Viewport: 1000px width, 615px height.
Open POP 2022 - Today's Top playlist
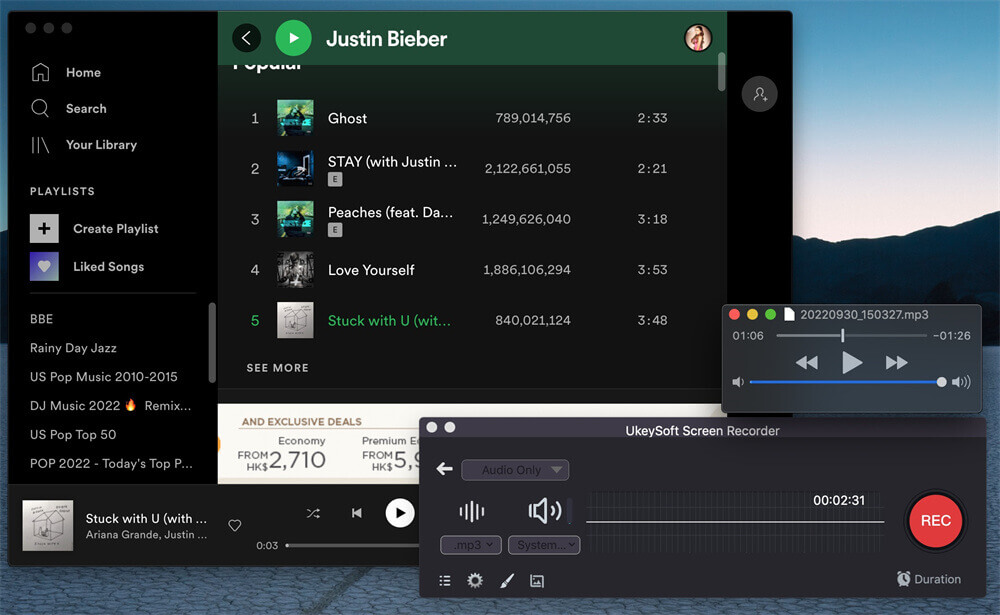[111, 464]
